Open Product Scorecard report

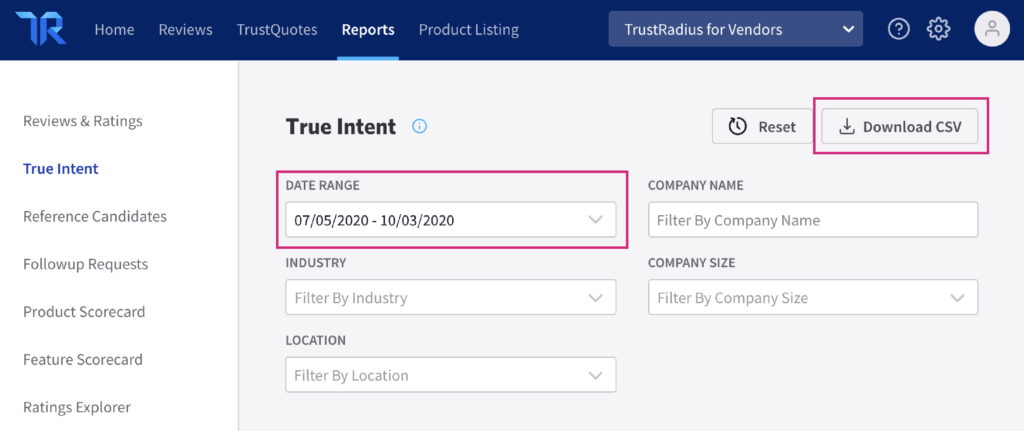coord(84,311)
